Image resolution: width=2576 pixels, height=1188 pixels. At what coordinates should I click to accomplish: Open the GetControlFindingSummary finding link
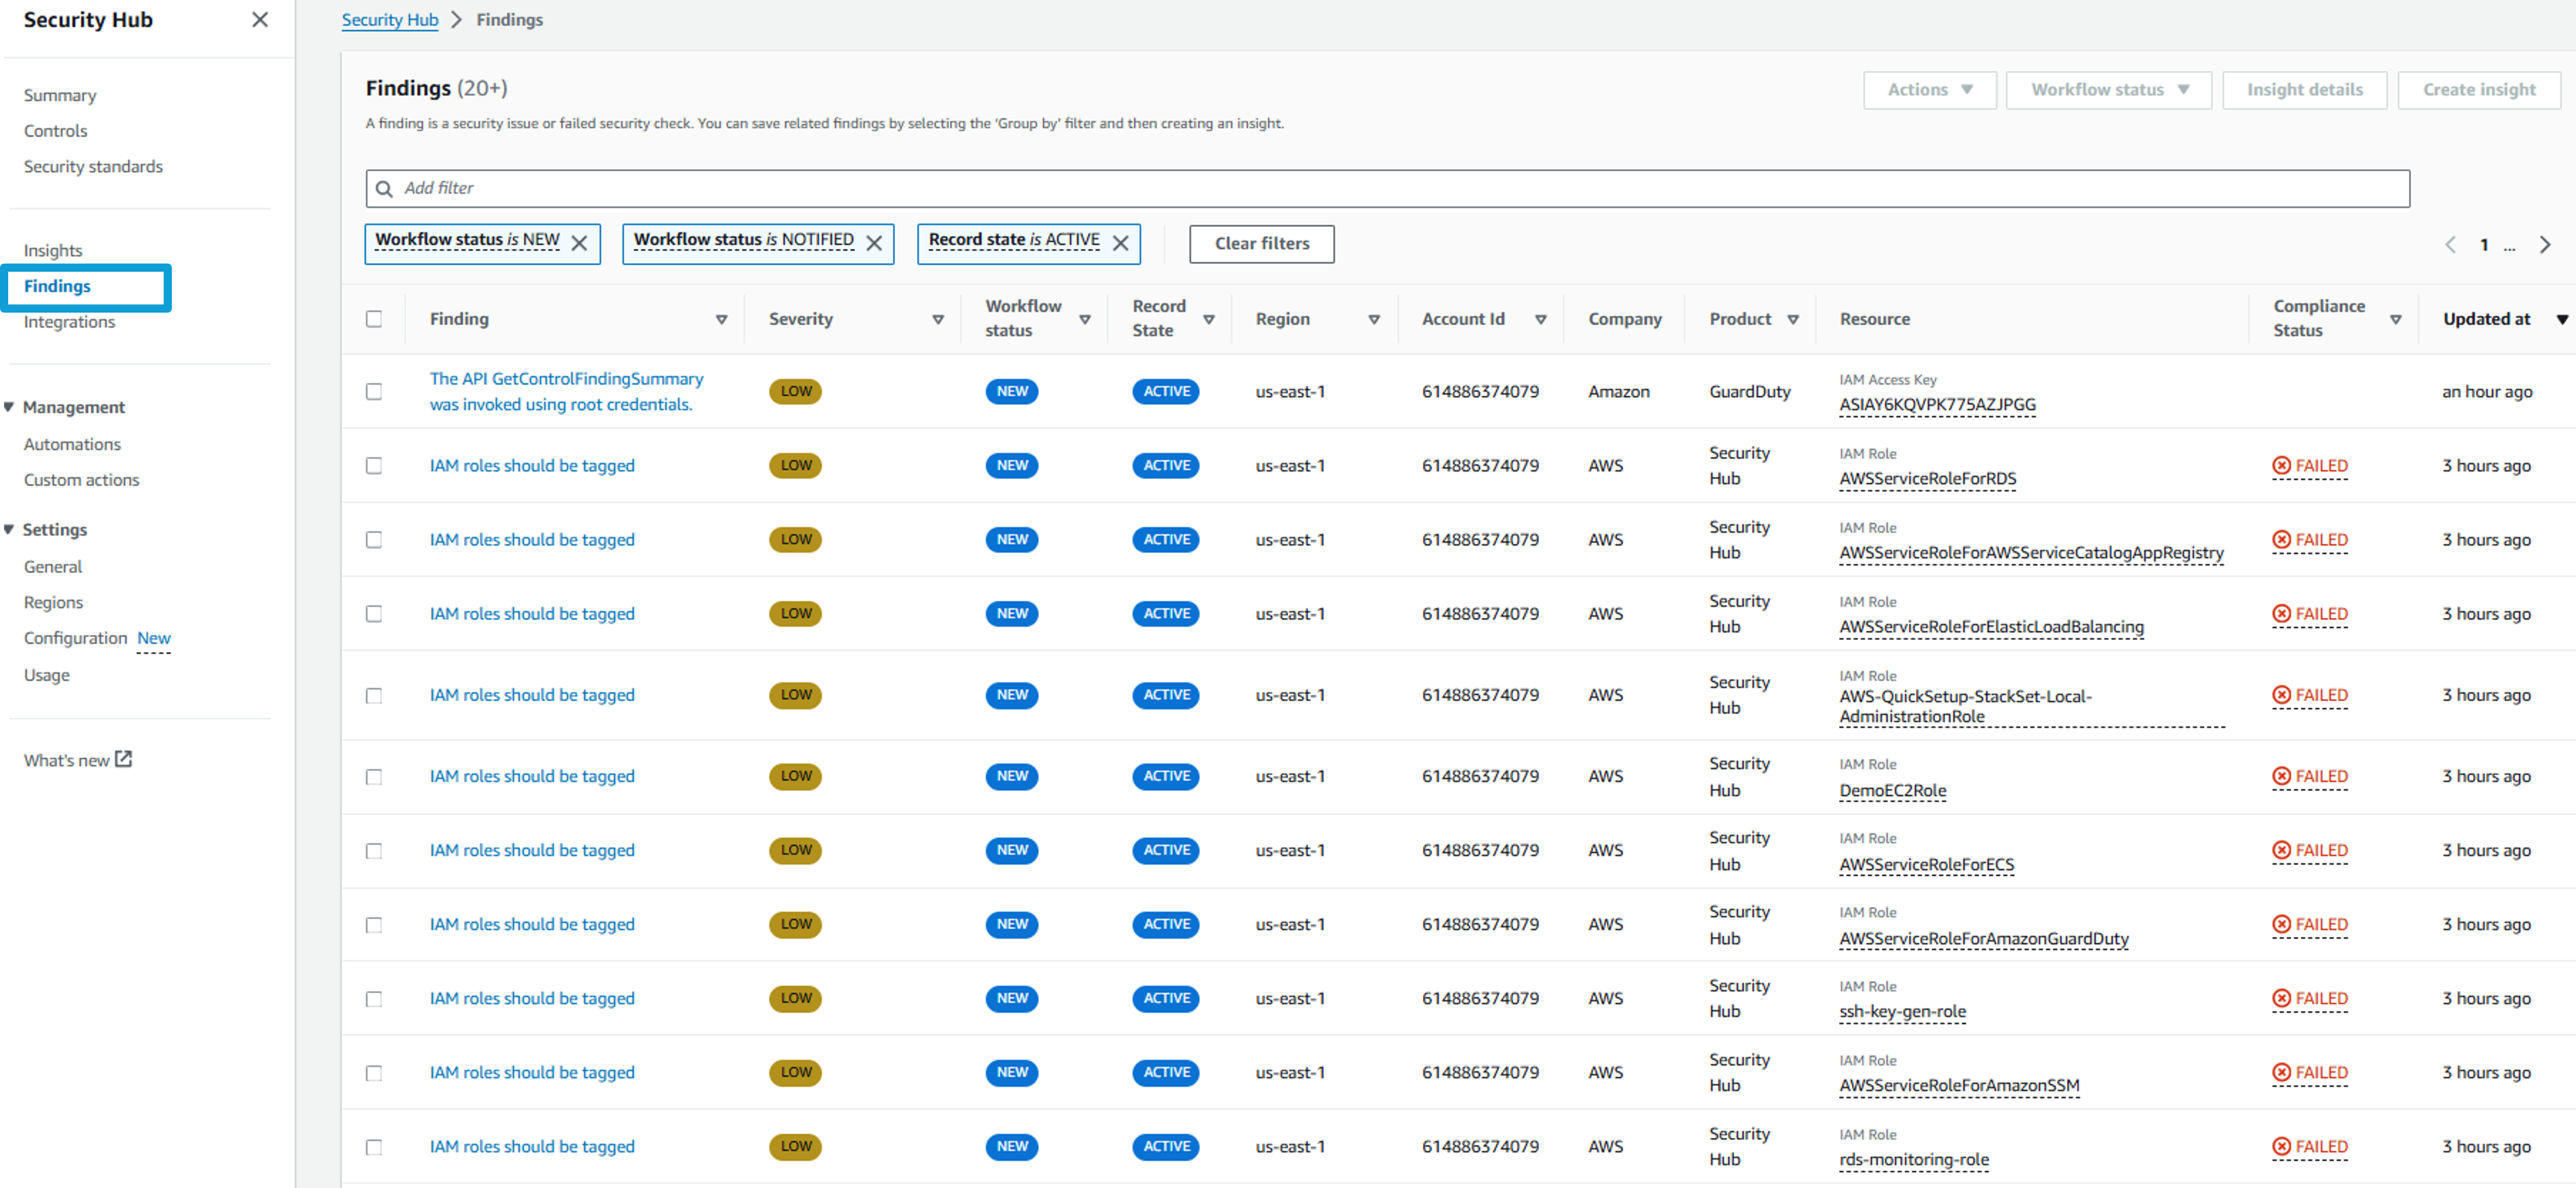(x=566, y=391)
